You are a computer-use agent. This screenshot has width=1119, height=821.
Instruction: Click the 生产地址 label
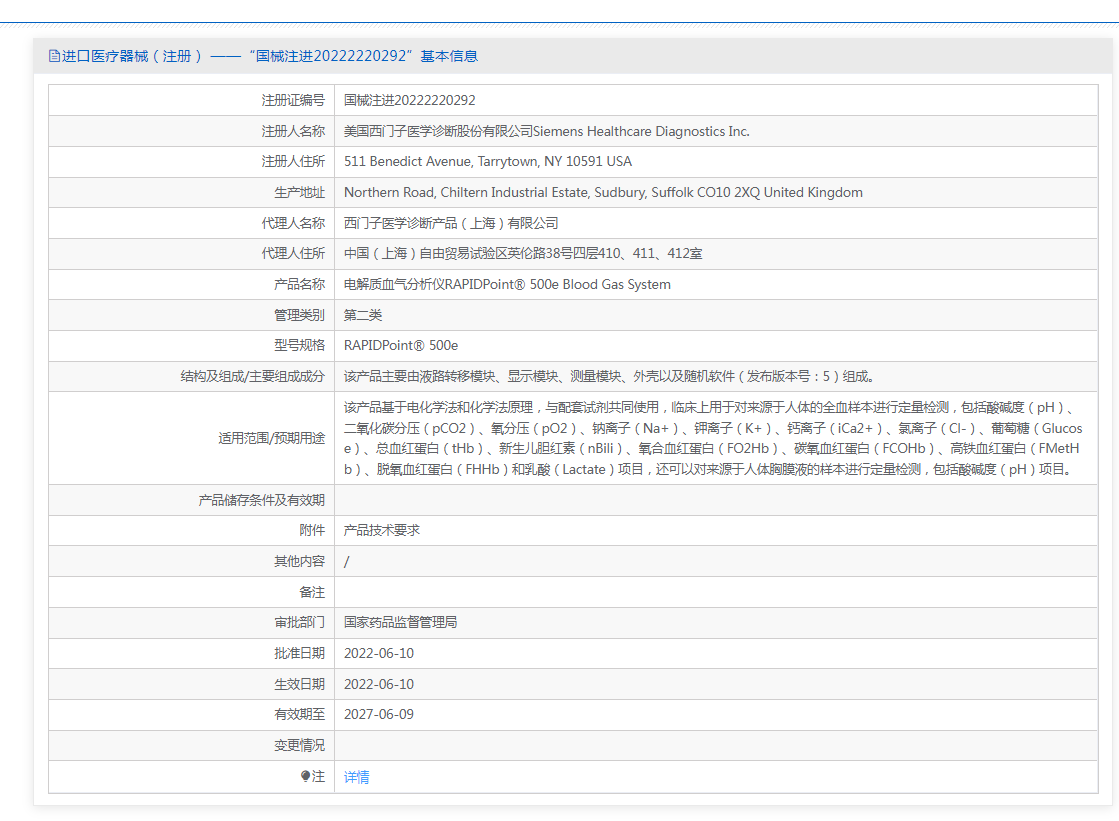point(299,193)
